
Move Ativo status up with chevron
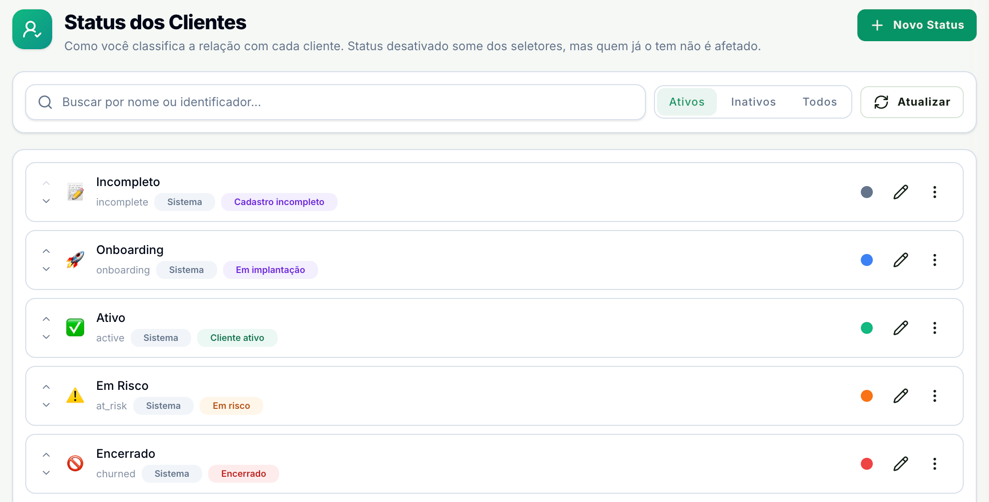tap(46, 319)
